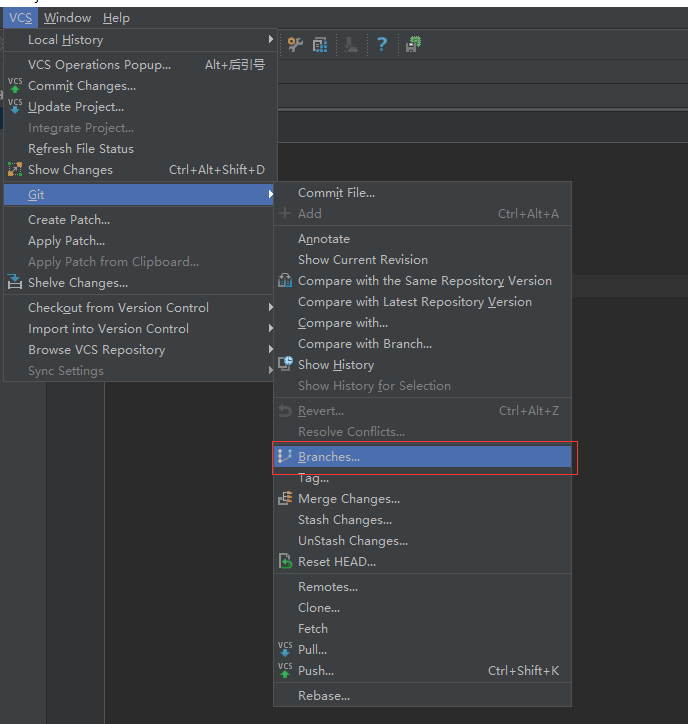Choose Apply Patch from Clipboard entry
This screenshot has width=688, height=724.
[x=139, y=262]
